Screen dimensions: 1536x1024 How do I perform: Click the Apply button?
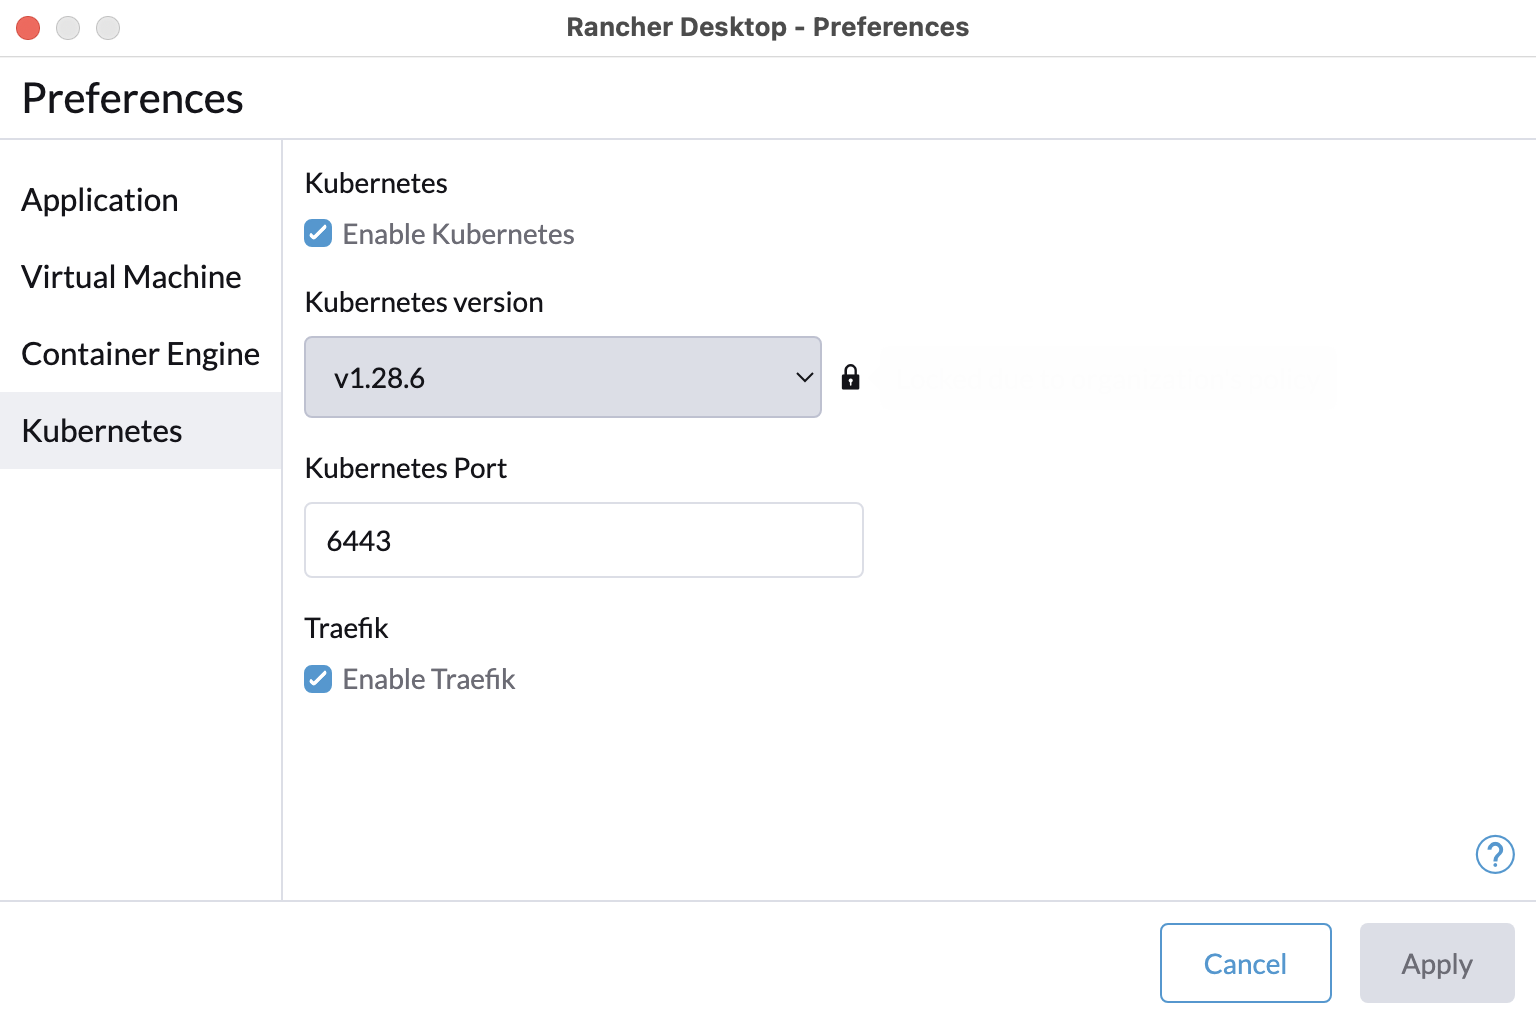1437,963
